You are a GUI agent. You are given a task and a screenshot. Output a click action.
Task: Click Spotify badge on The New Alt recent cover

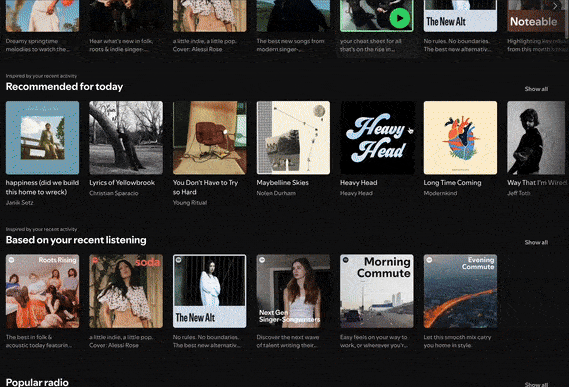tap(179, 260)
